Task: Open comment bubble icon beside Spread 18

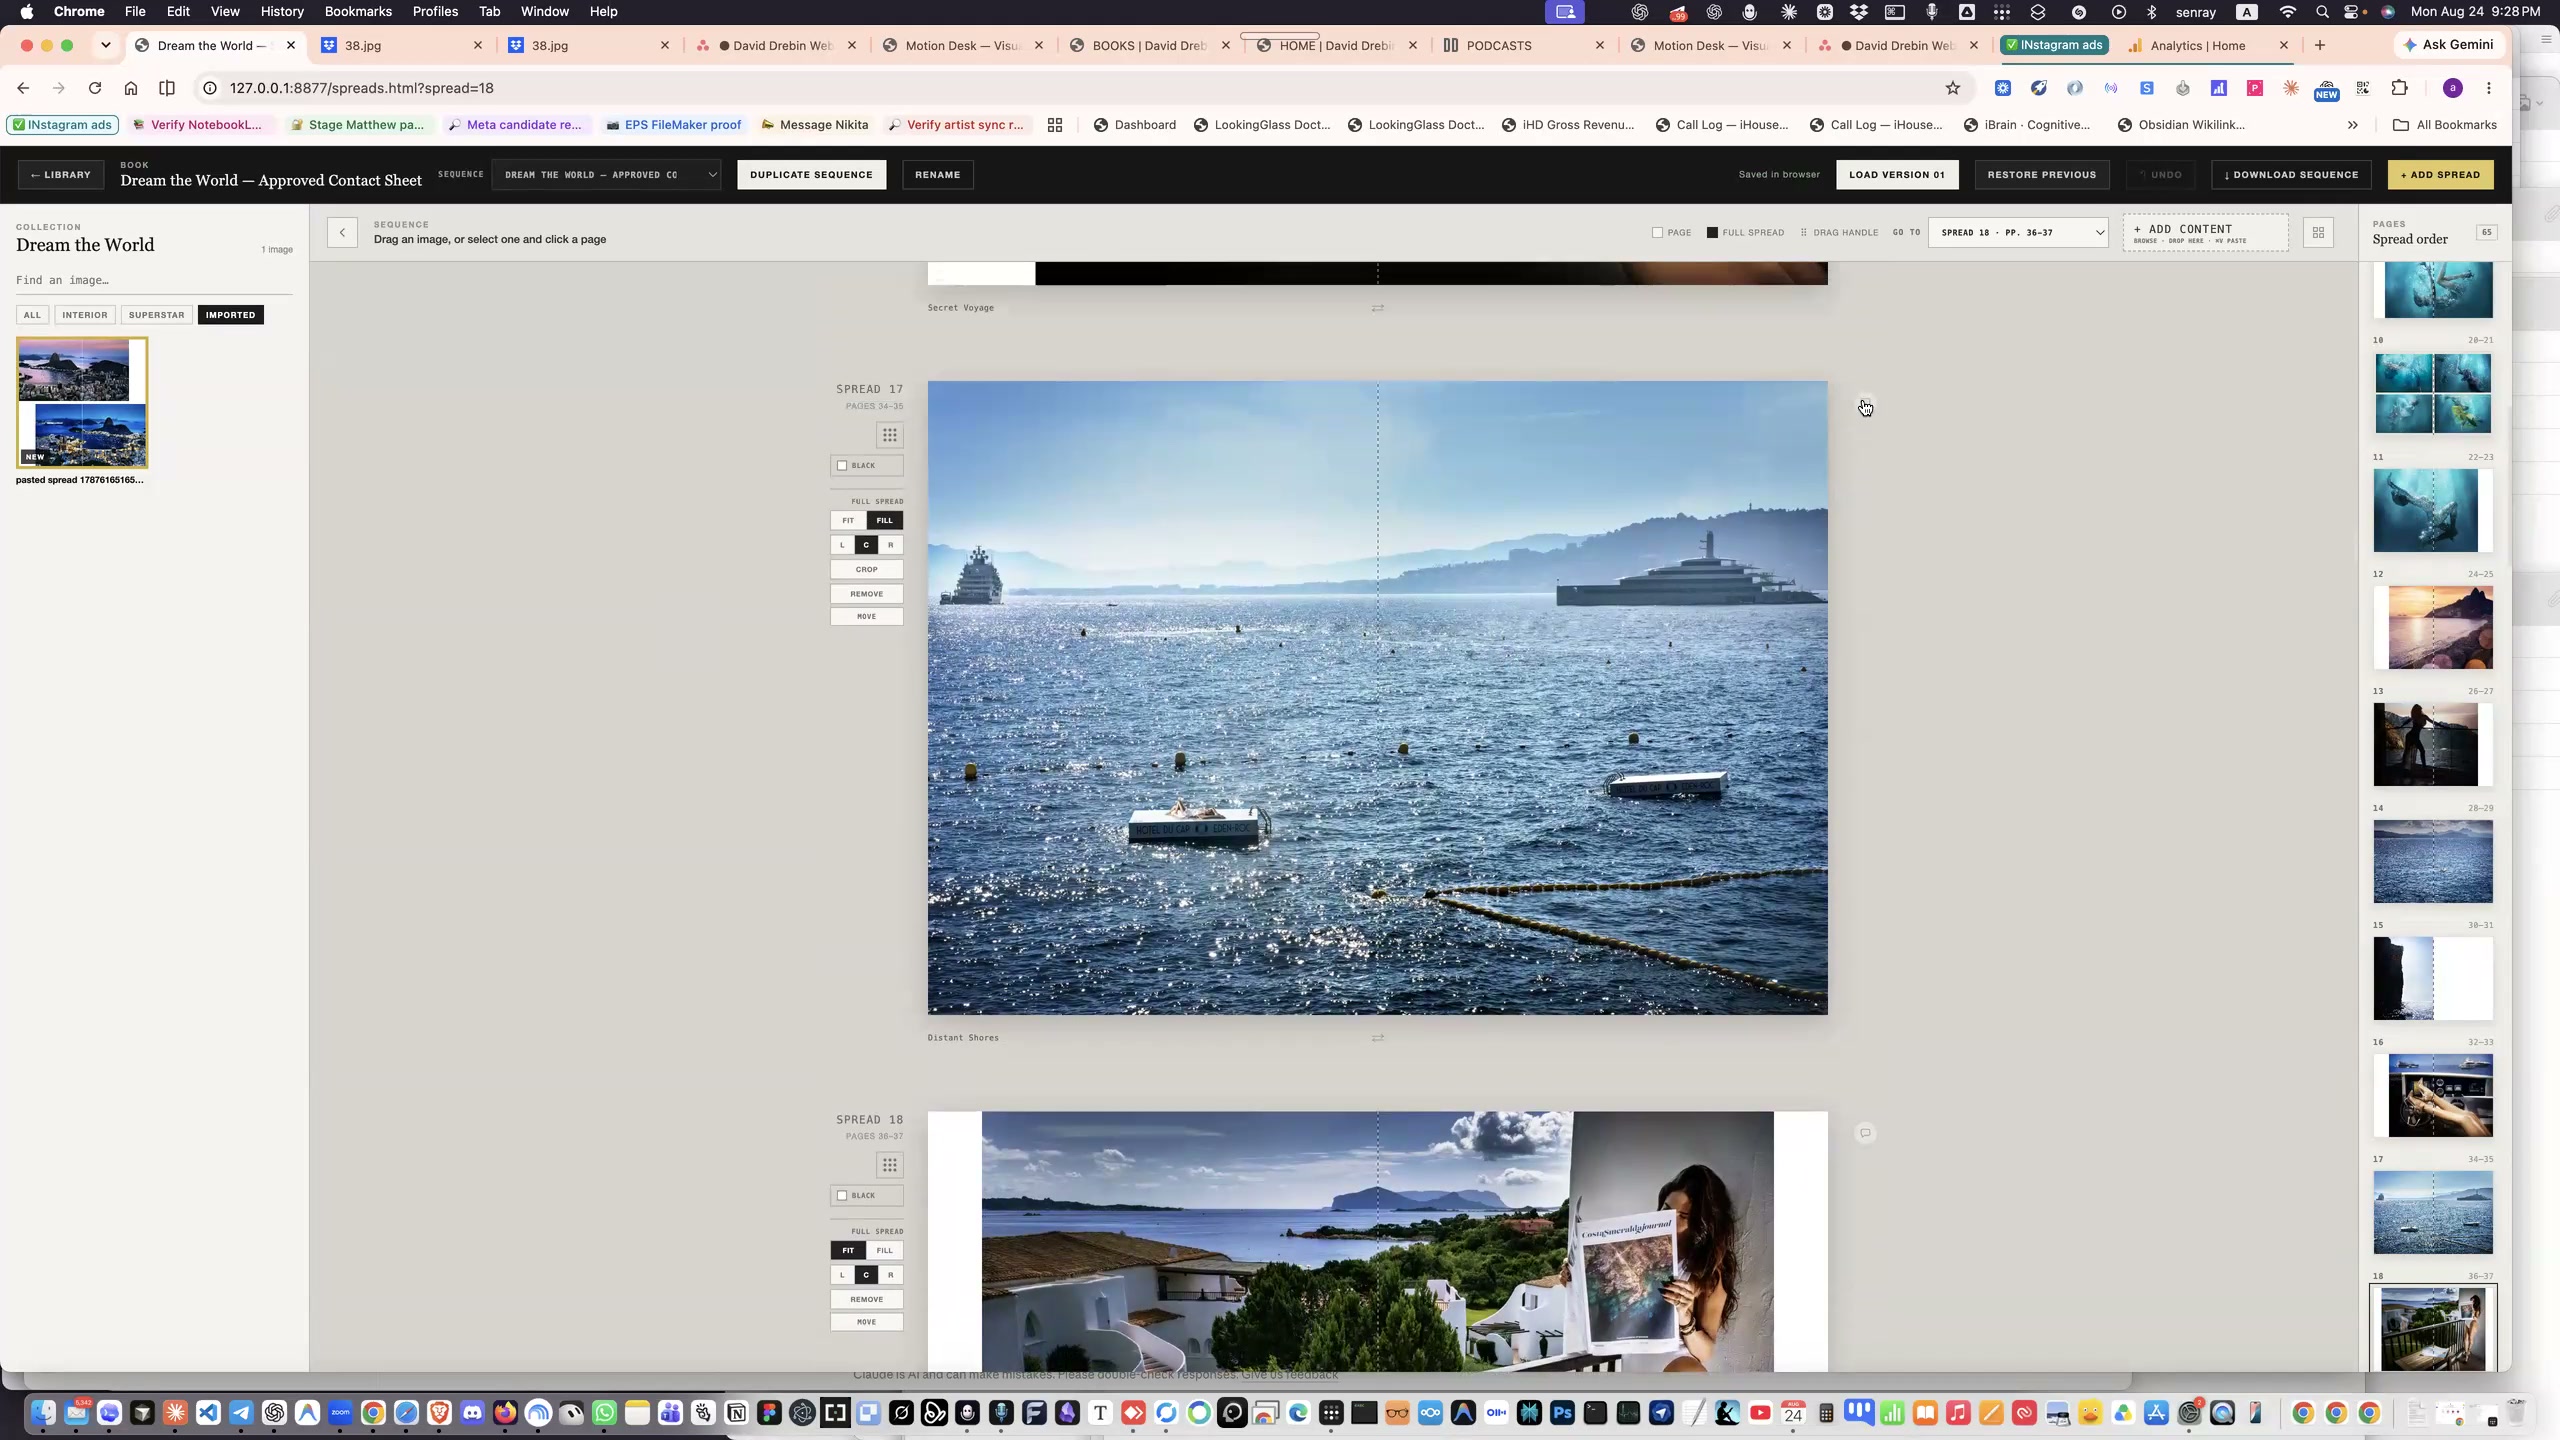Action: tap(1865, 1133)
